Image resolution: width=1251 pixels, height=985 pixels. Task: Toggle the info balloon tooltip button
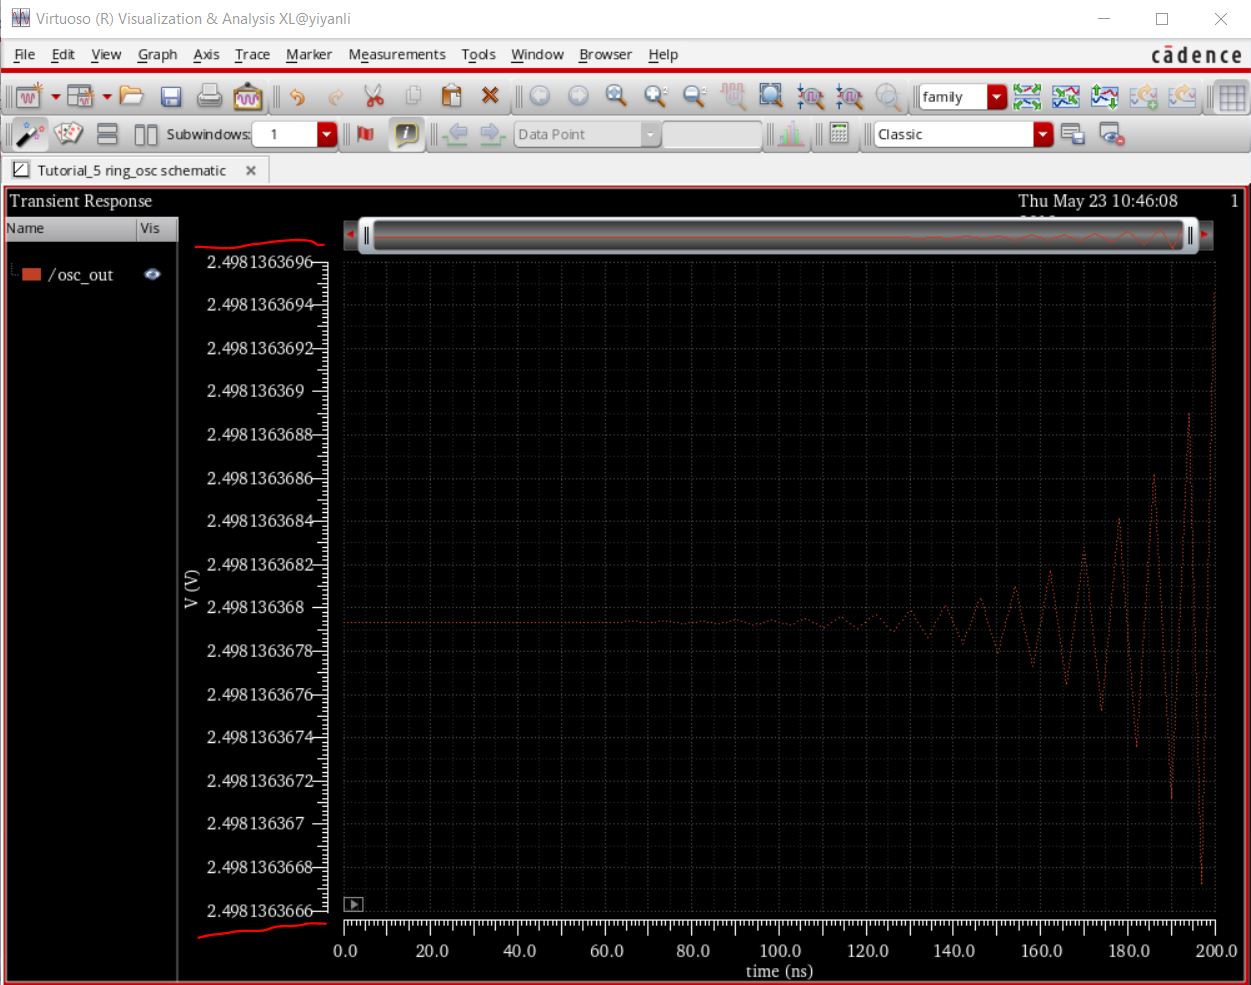pos(405,134)
